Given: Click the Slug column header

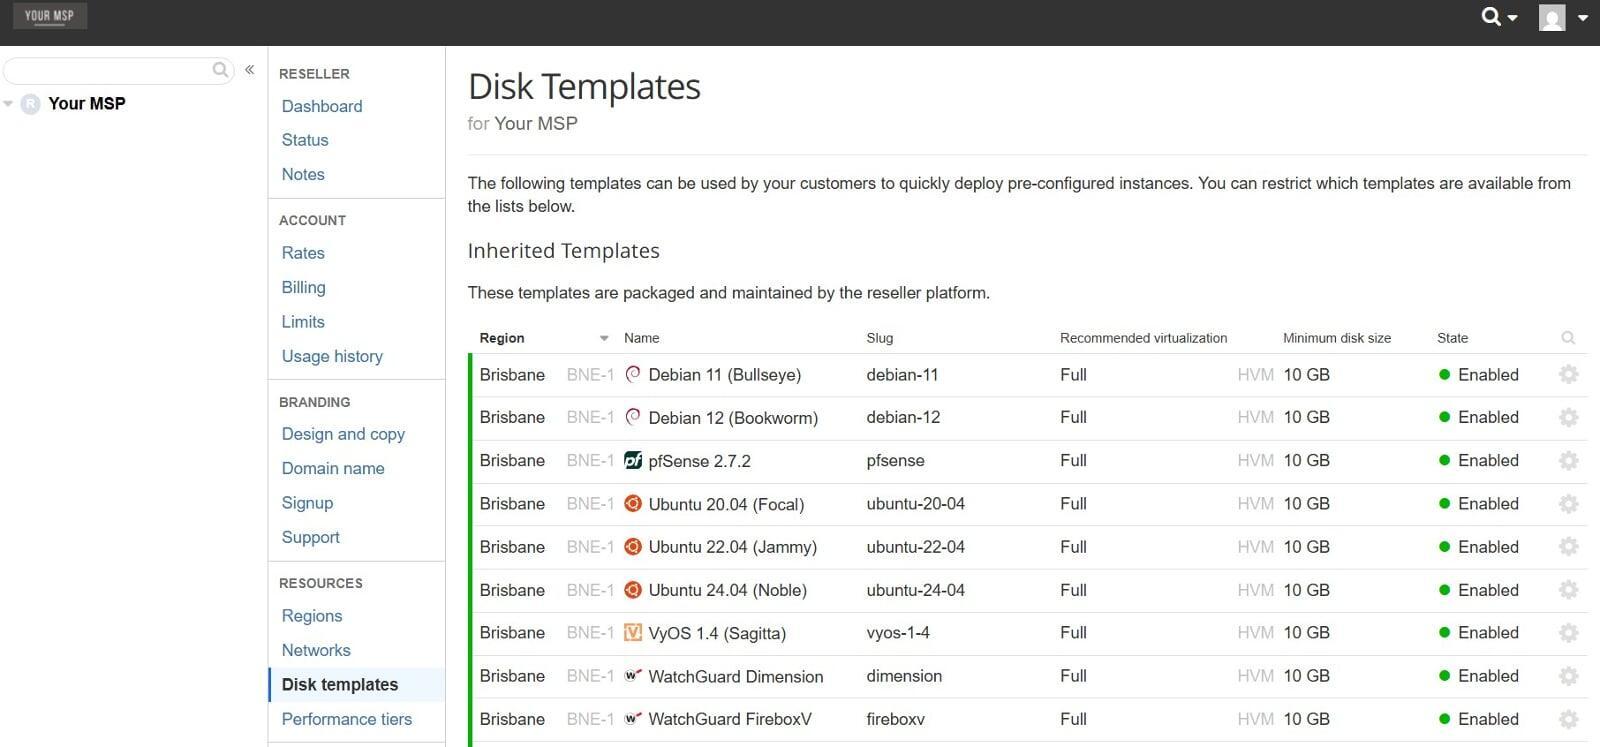Looking at the screenshot, I should point(880,338).
